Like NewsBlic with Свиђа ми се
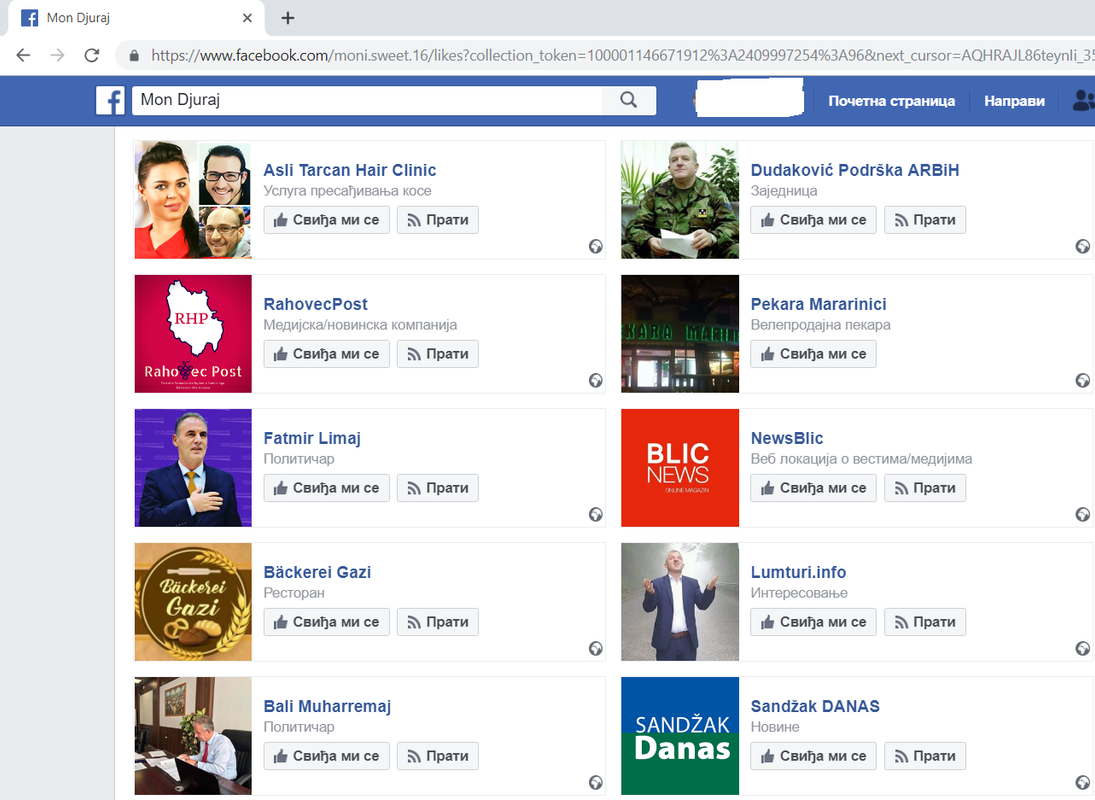The width and height of the screenshot is (1095, 800). pyautogui.click(x=813, y=488)
